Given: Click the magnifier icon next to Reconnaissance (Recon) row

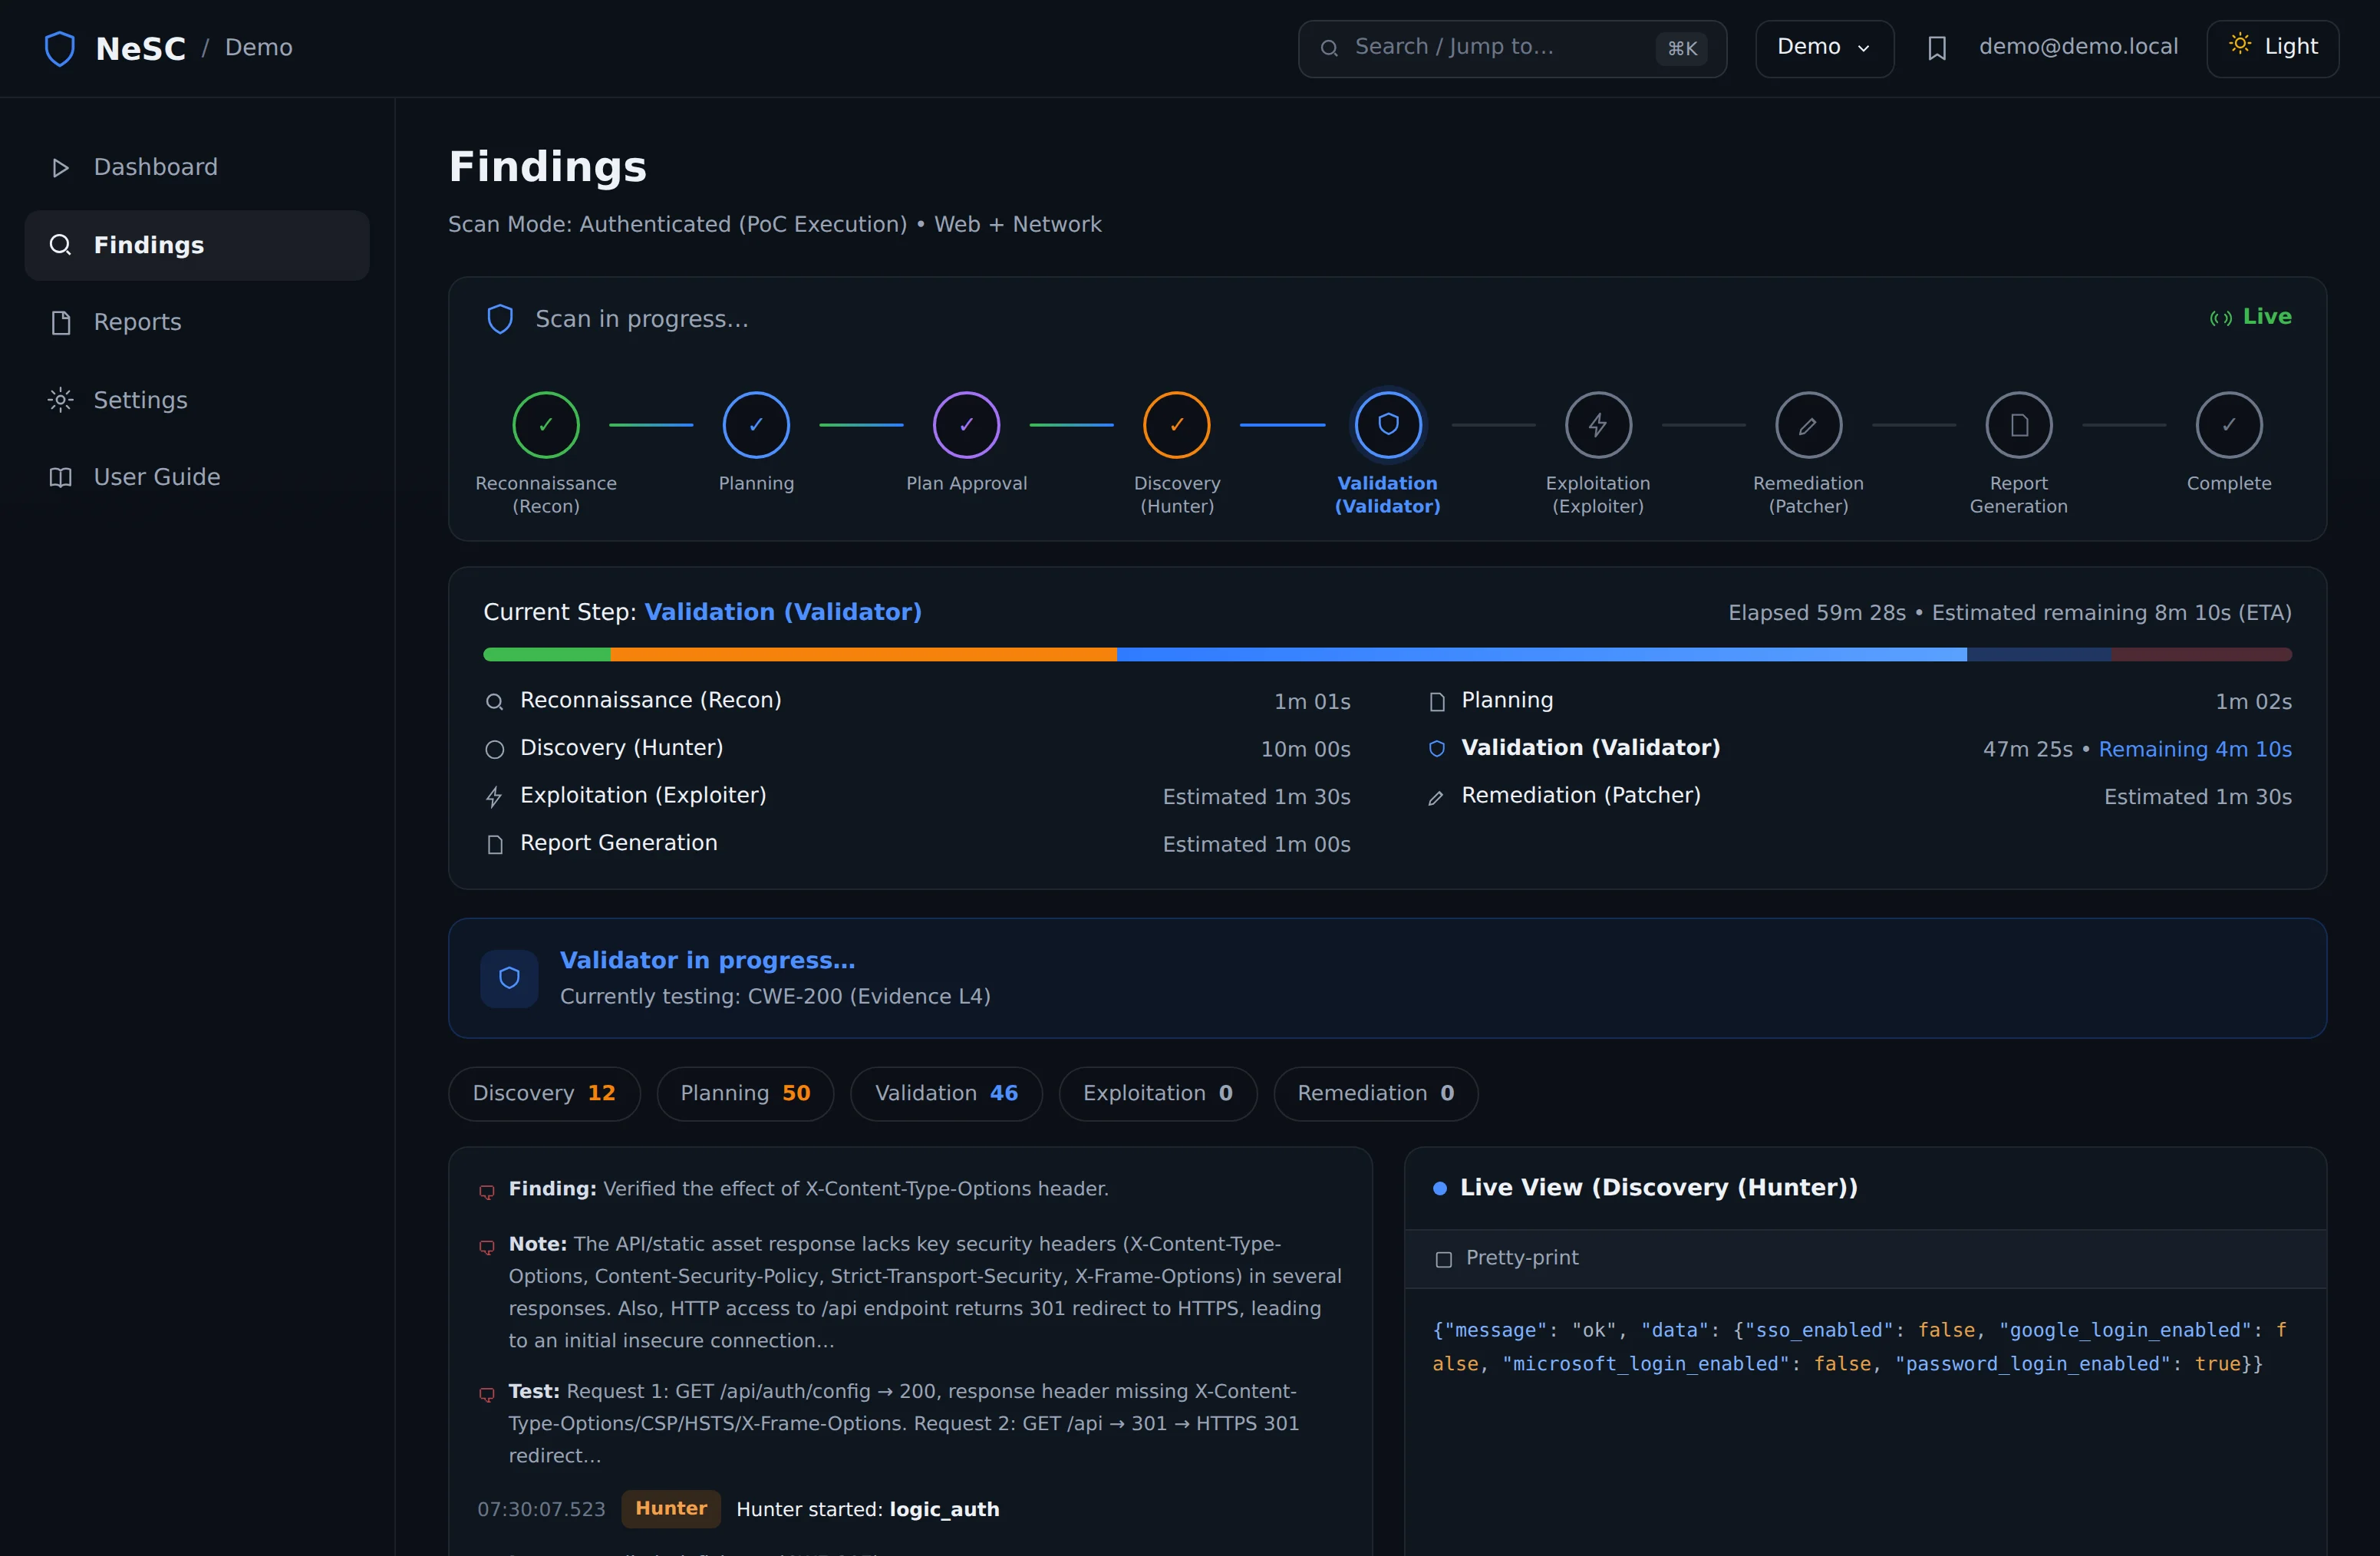Looking at the screenshot, I should (494, 702).
